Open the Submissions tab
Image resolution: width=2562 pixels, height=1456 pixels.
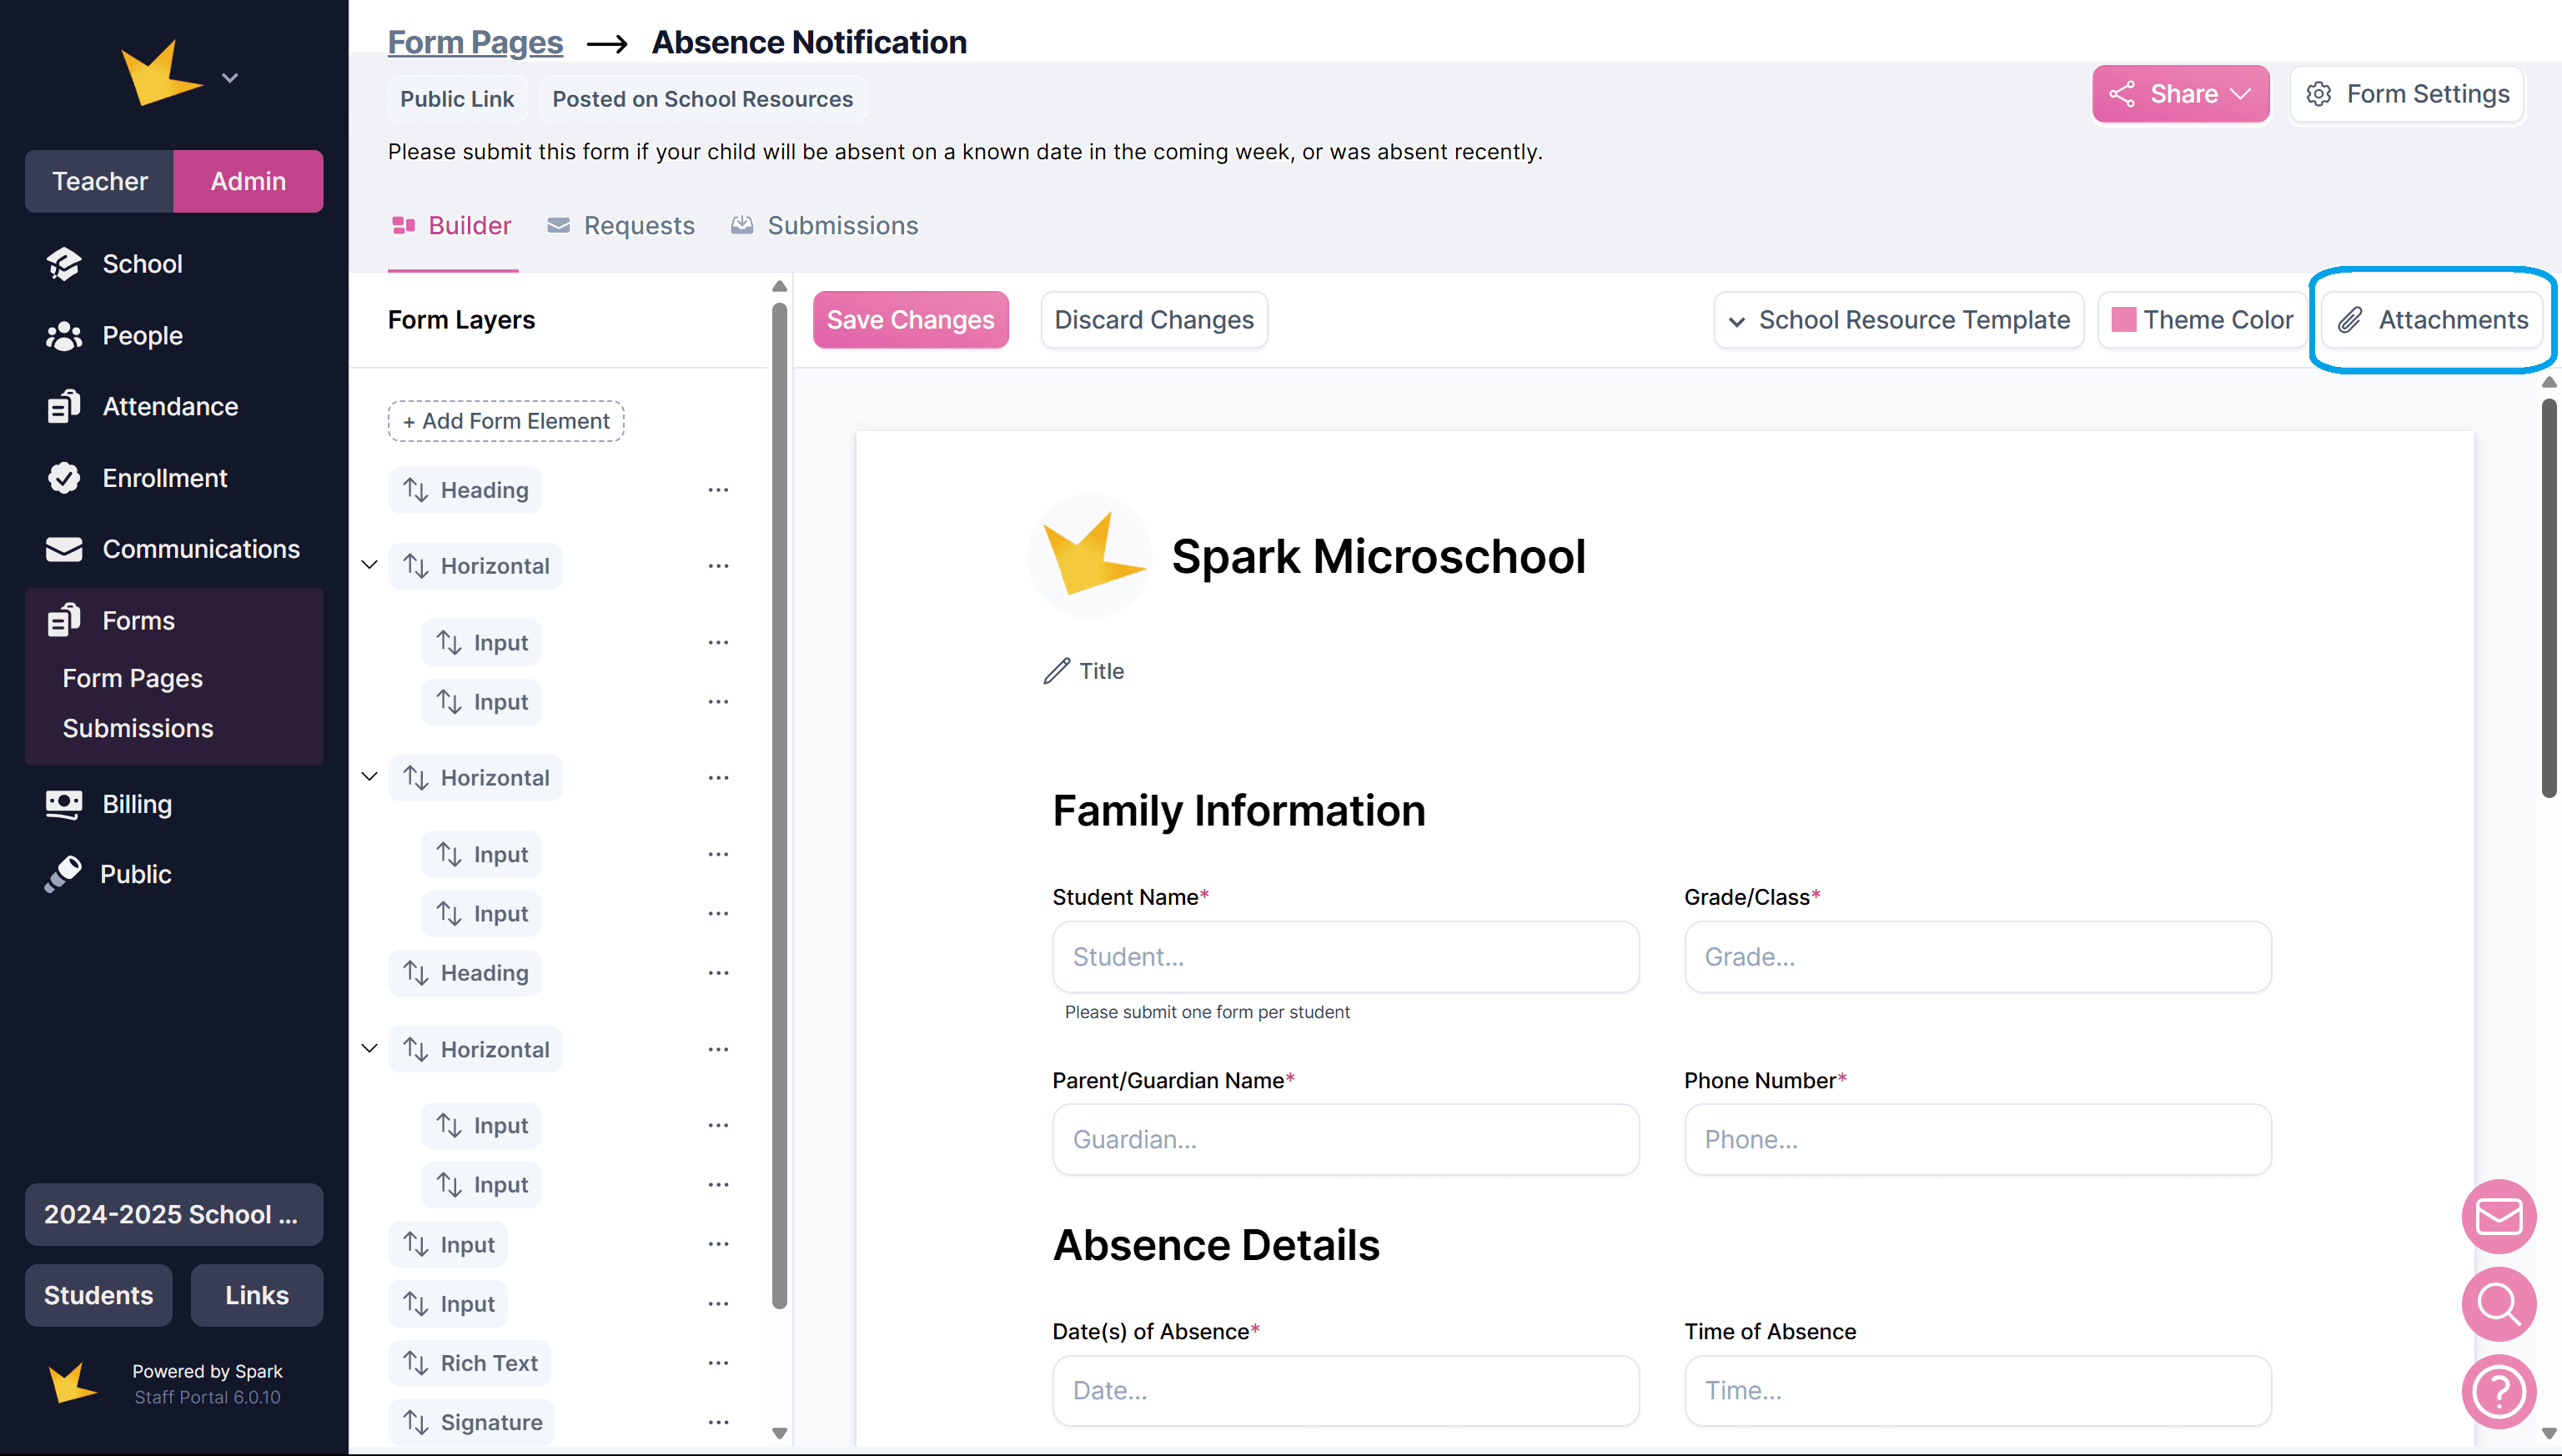[x=825, y=226]
